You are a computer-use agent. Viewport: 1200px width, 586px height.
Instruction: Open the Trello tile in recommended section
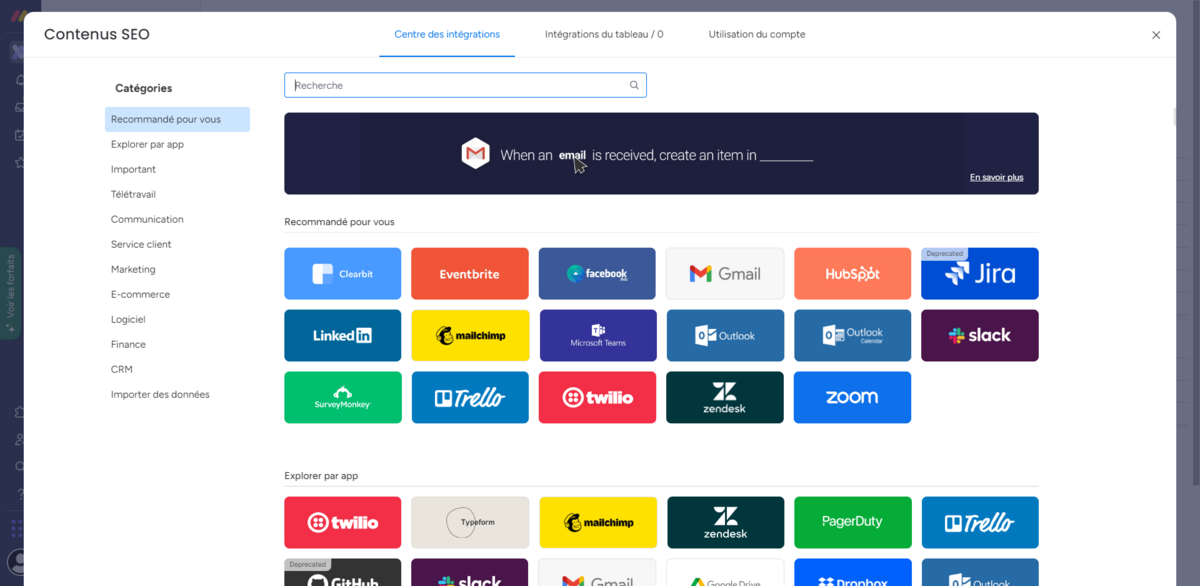470,397
